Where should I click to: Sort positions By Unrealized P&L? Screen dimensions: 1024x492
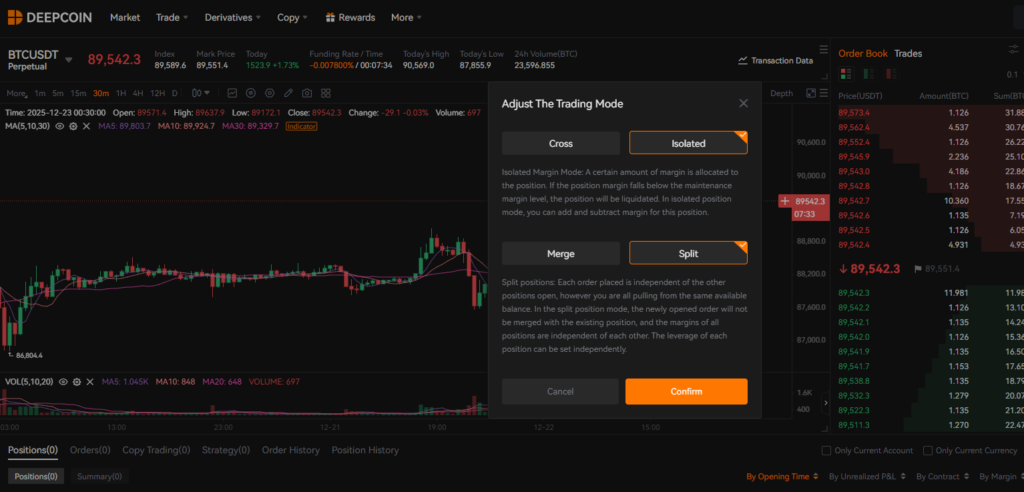[x=868, y=477]
